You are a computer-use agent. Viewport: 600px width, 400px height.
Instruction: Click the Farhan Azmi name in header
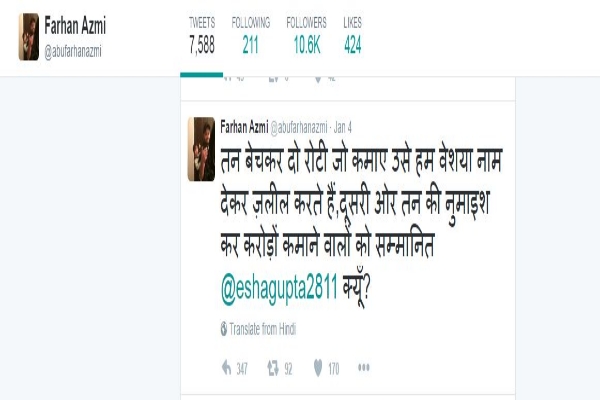click(x=75, y=26)
